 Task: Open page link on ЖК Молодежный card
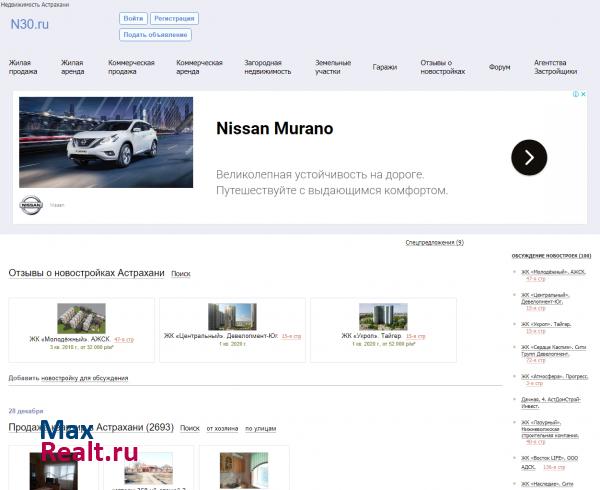point(124,340)
